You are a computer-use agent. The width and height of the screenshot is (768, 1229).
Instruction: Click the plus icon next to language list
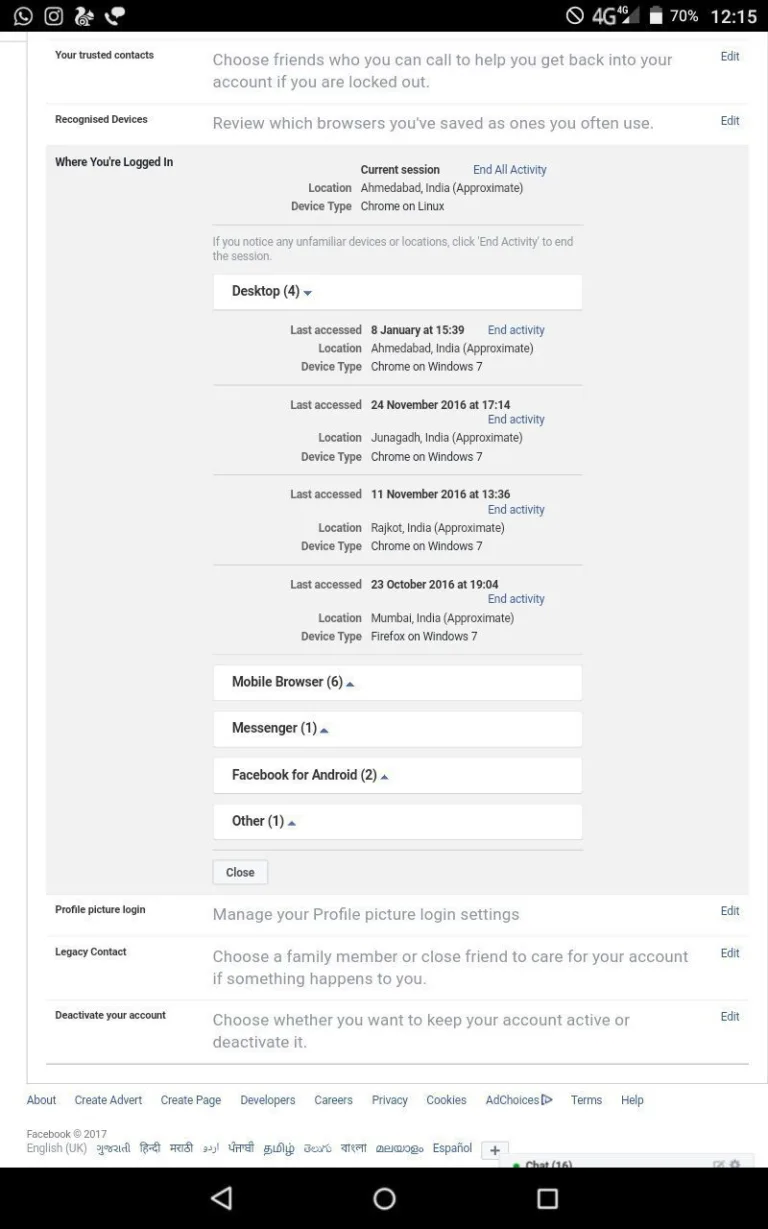click(x=494, y=1149)
